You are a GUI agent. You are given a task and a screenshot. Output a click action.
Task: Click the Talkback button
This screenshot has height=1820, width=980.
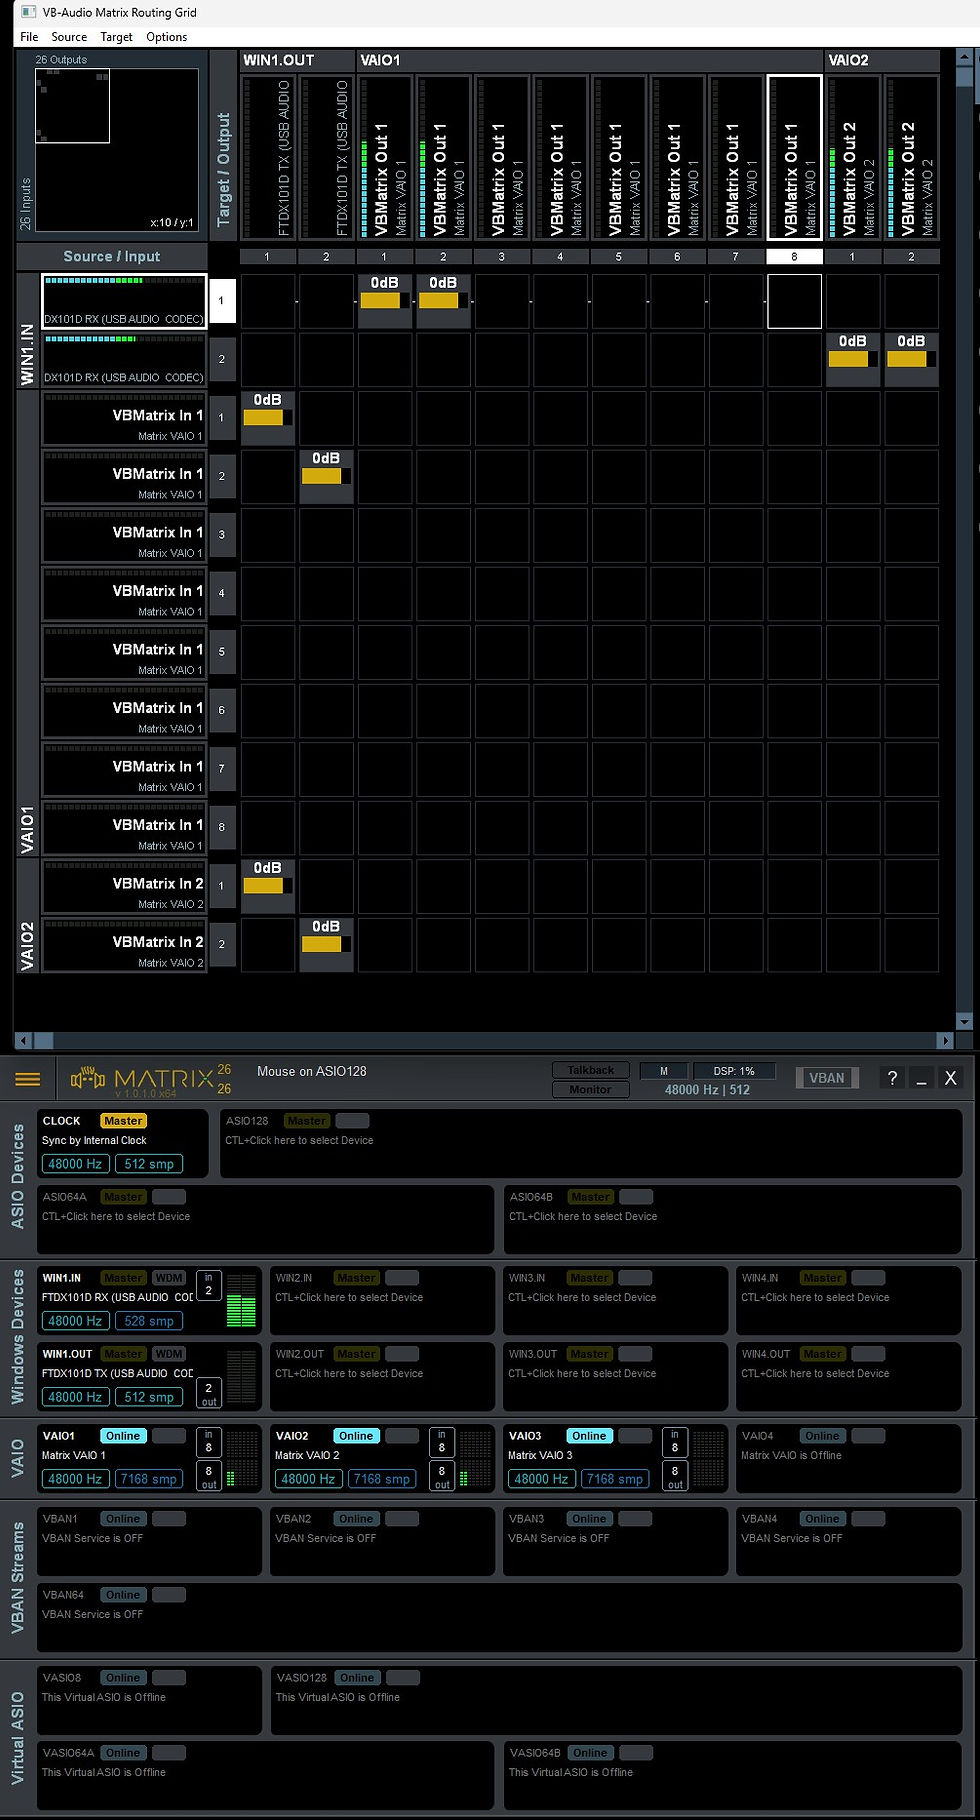tap(590, 1070)
